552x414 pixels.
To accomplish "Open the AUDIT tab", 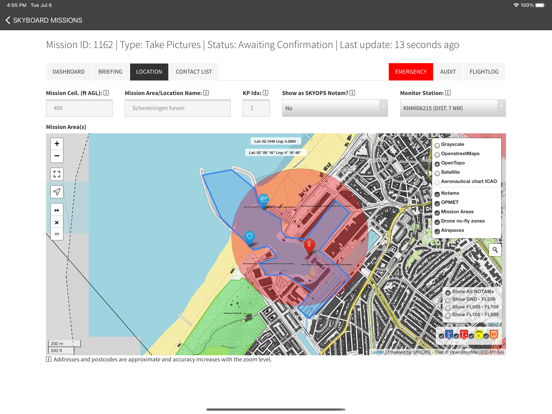I will pos(448,72).
